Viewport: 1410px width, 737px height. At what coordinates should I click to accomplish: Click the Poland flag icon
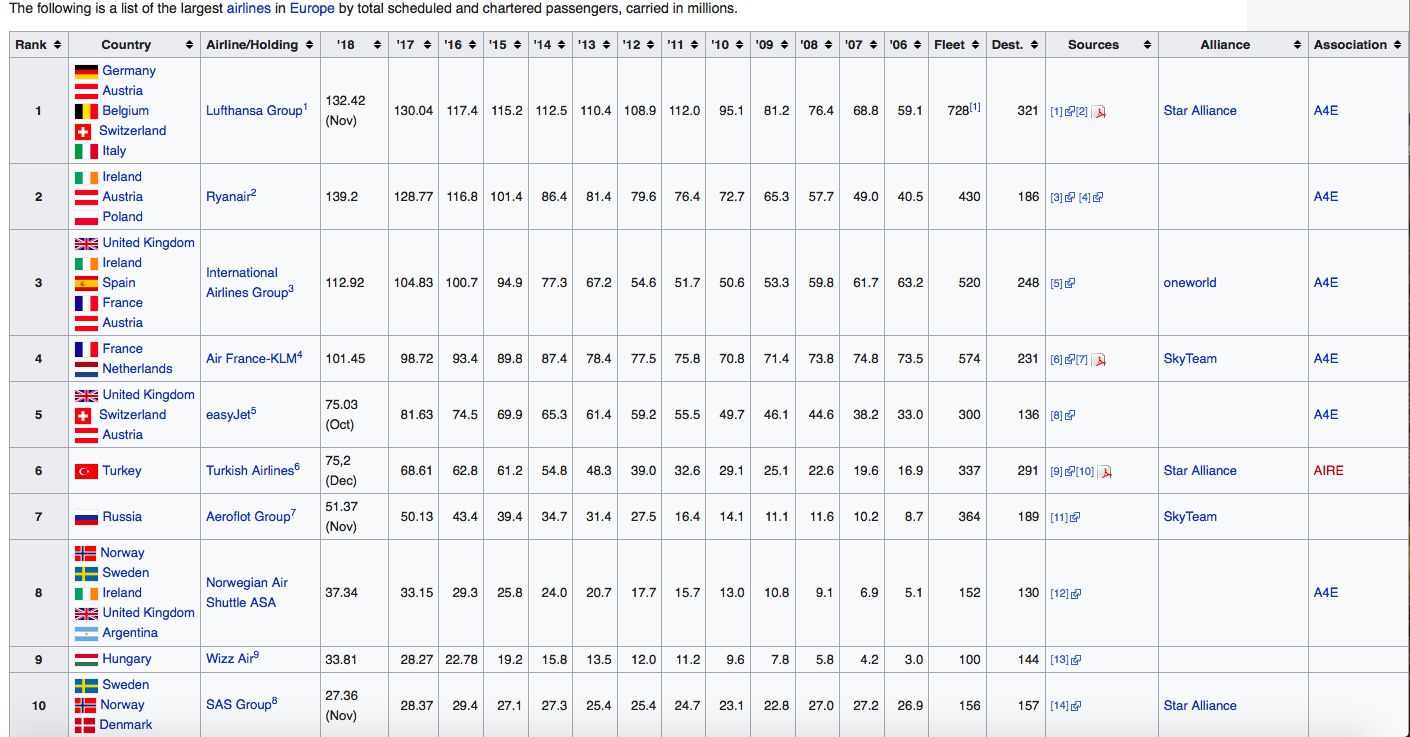[86, 217]
